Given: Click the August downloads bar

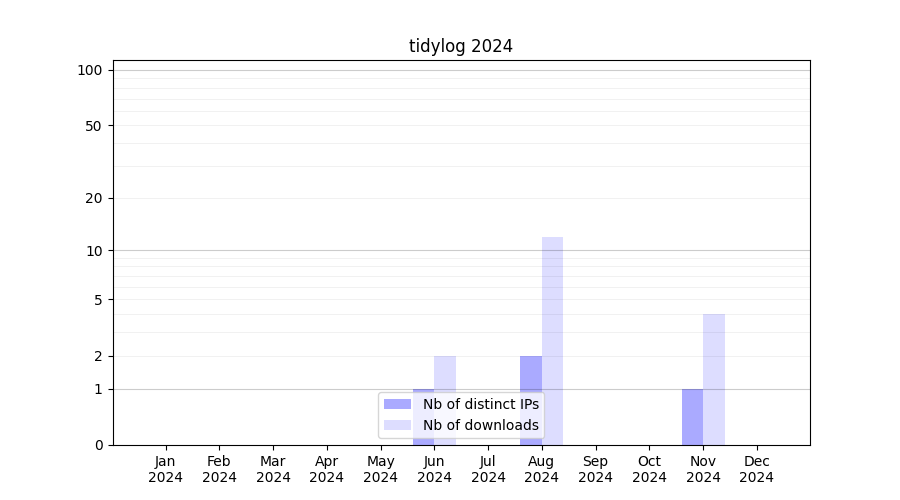Looking at the screenshot, I should coord(552,340).
